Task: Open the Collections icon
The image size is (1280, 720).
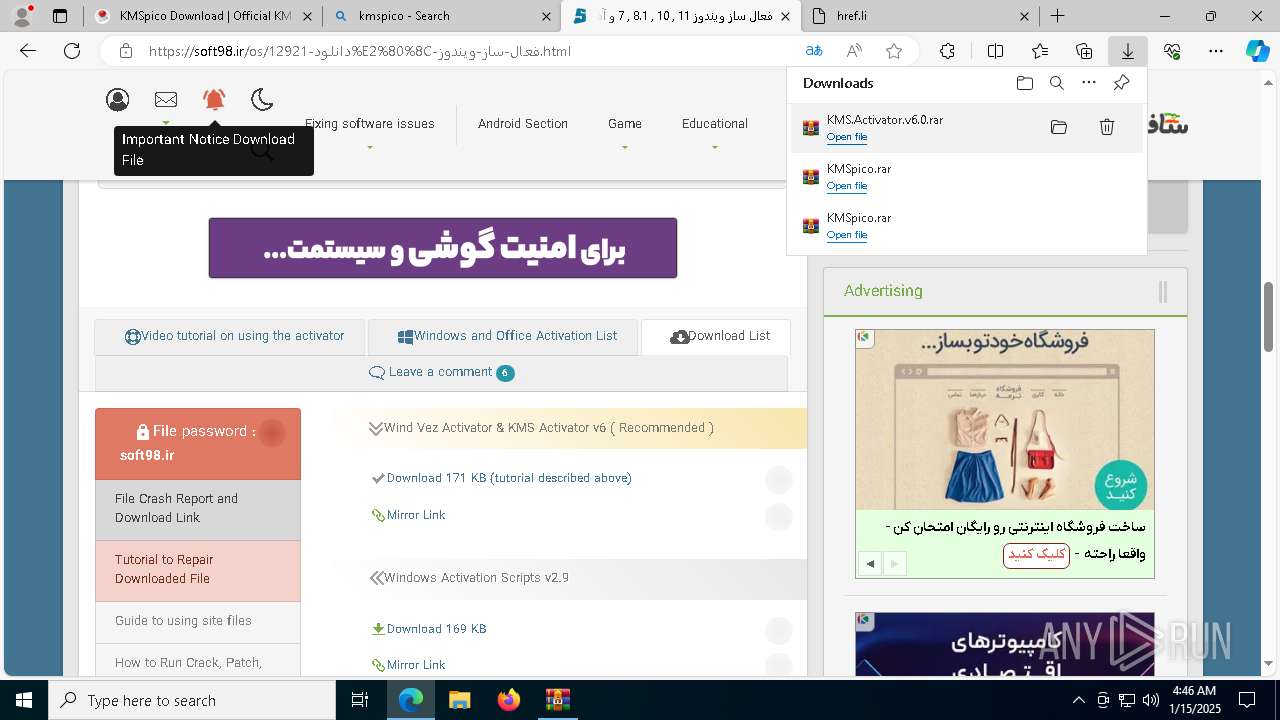Action: (1084, 51)
